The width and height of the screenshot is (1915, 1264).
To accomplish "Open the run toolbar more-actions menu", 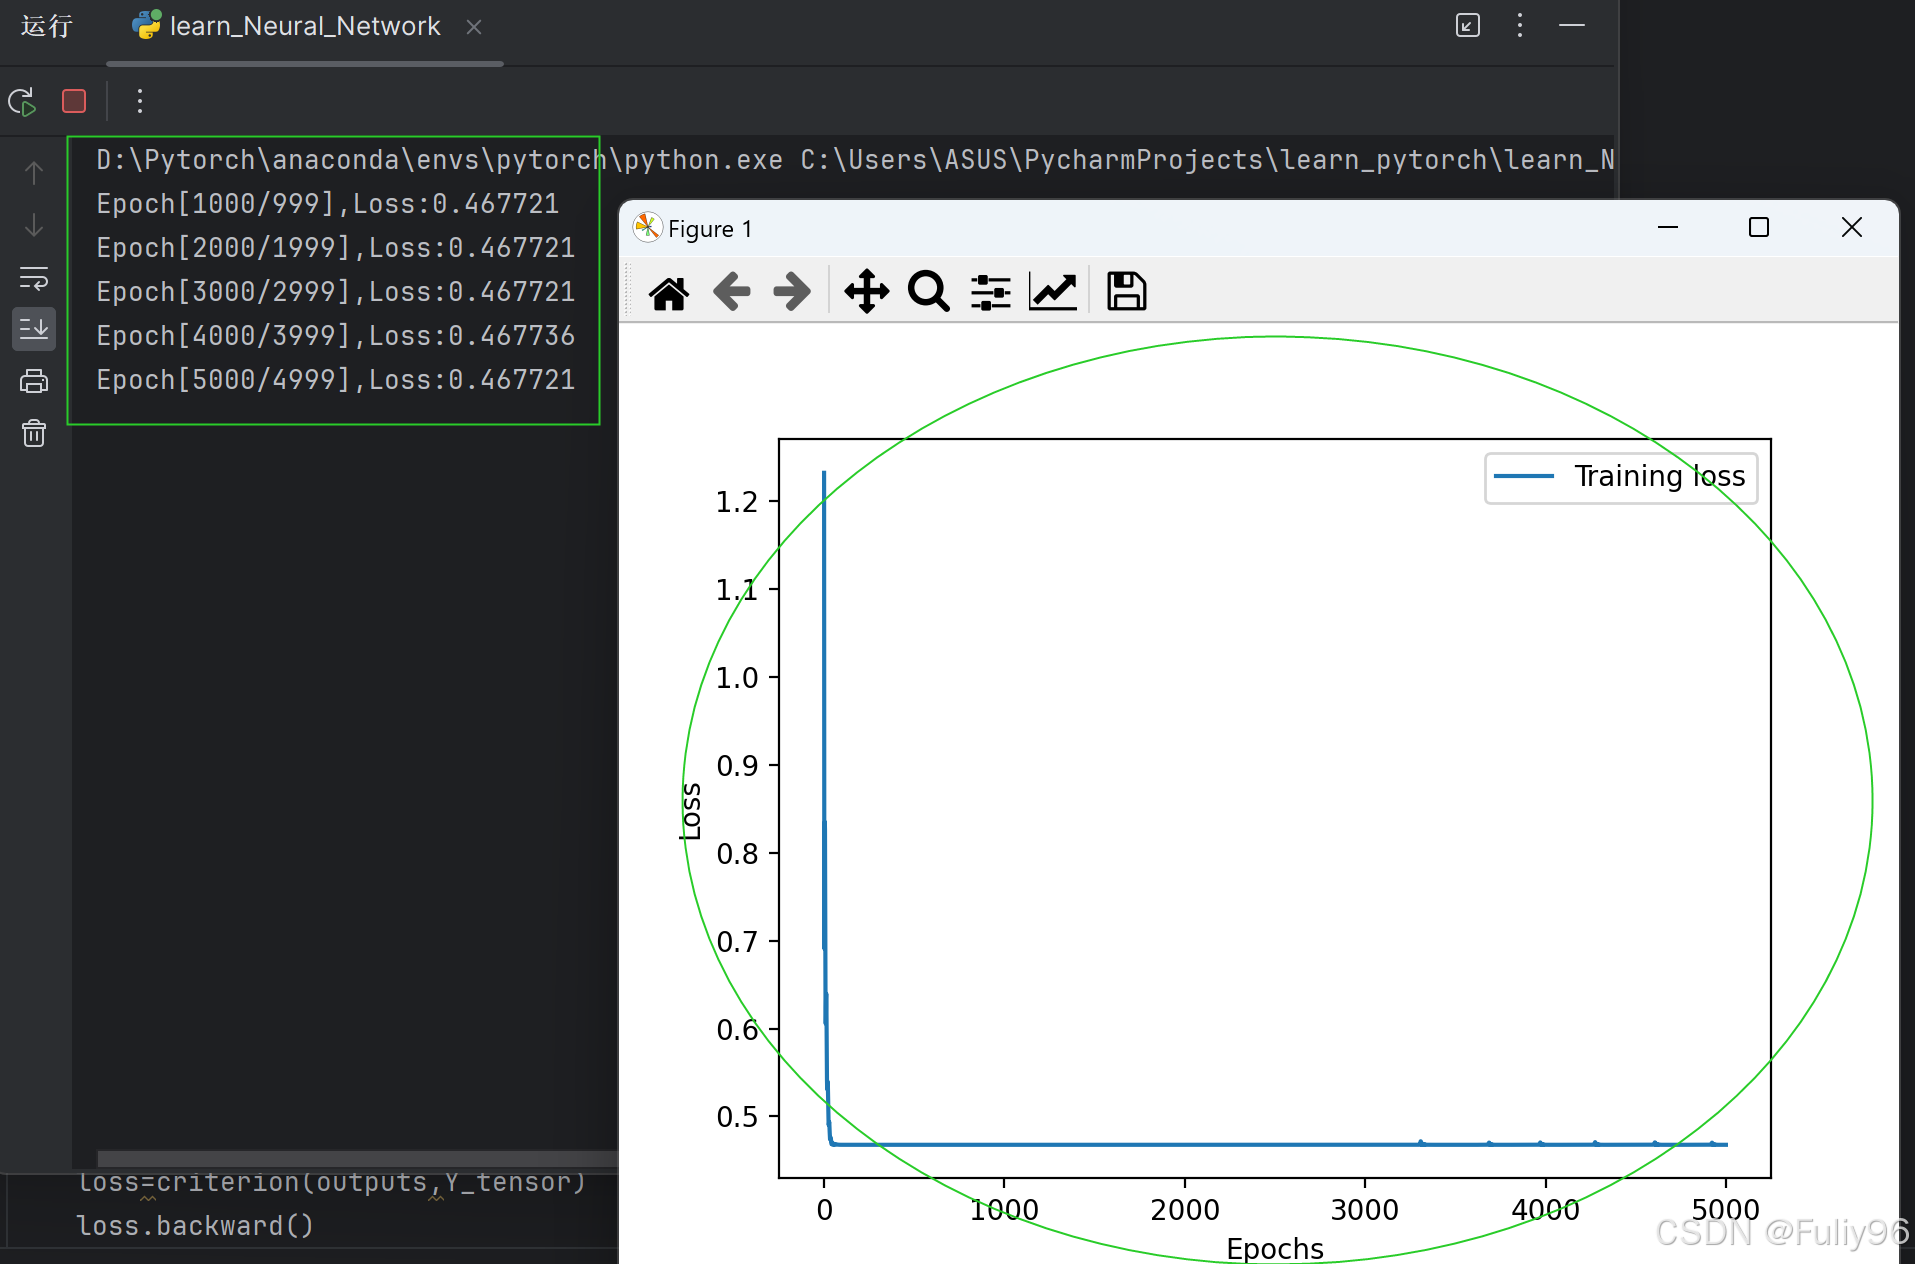I will pyautogui.click(x=140, y=101).
